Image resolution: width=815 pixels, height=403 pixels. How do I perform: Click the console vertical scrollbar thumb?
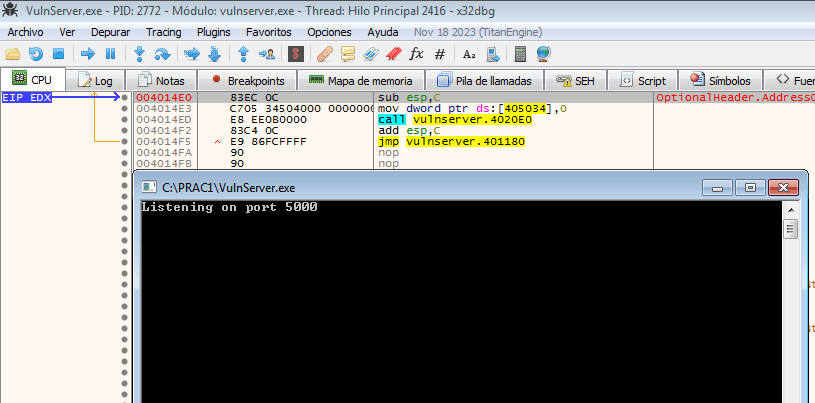(791, 228)
